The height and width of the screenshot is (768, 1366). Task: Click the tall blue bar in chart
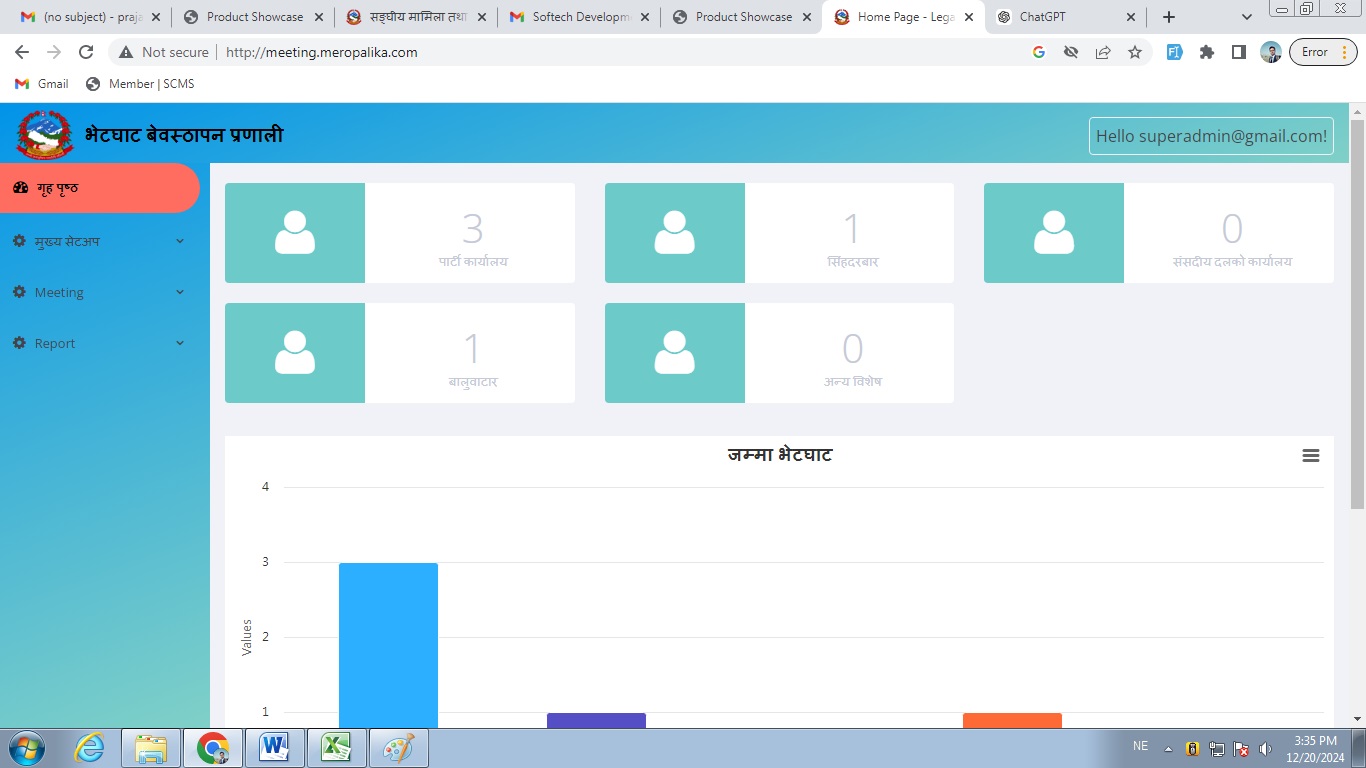388,645
